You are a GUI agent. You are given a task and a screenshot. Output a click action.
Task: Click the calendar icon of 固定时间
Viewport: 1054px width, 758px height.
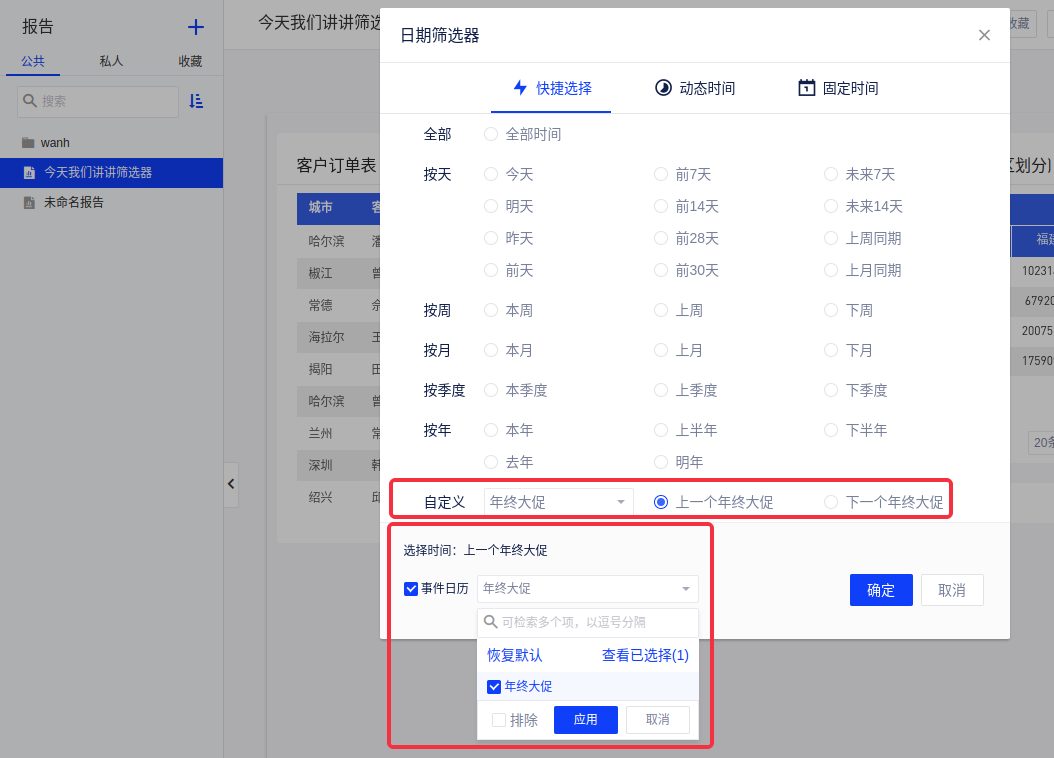pyautogui.click(x=806, y=88)
